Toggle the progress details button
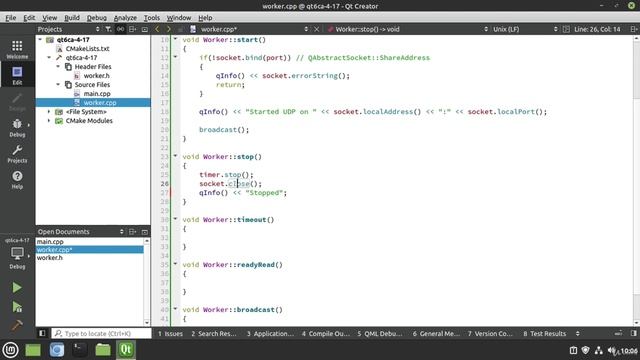 (619, 333)
